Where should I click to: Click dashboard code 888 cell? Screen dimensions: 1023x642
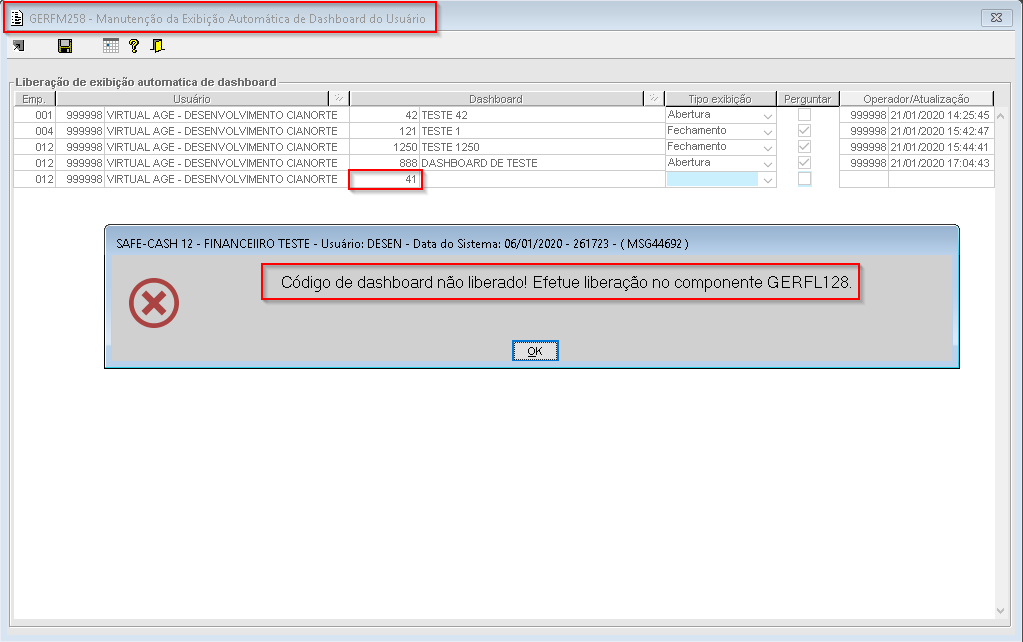click(385, 163)
